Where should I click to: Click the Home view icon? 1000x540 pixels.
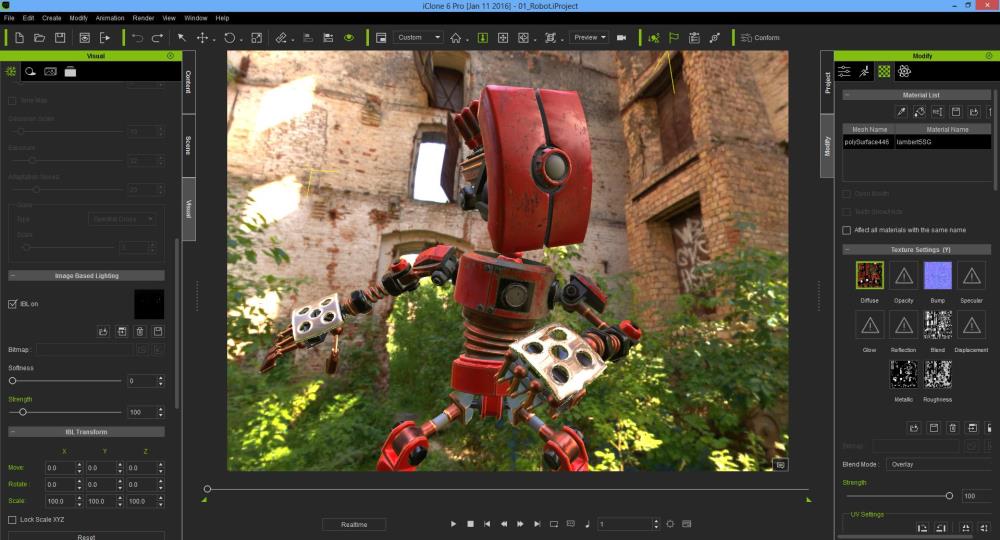[x=456, y=38]
